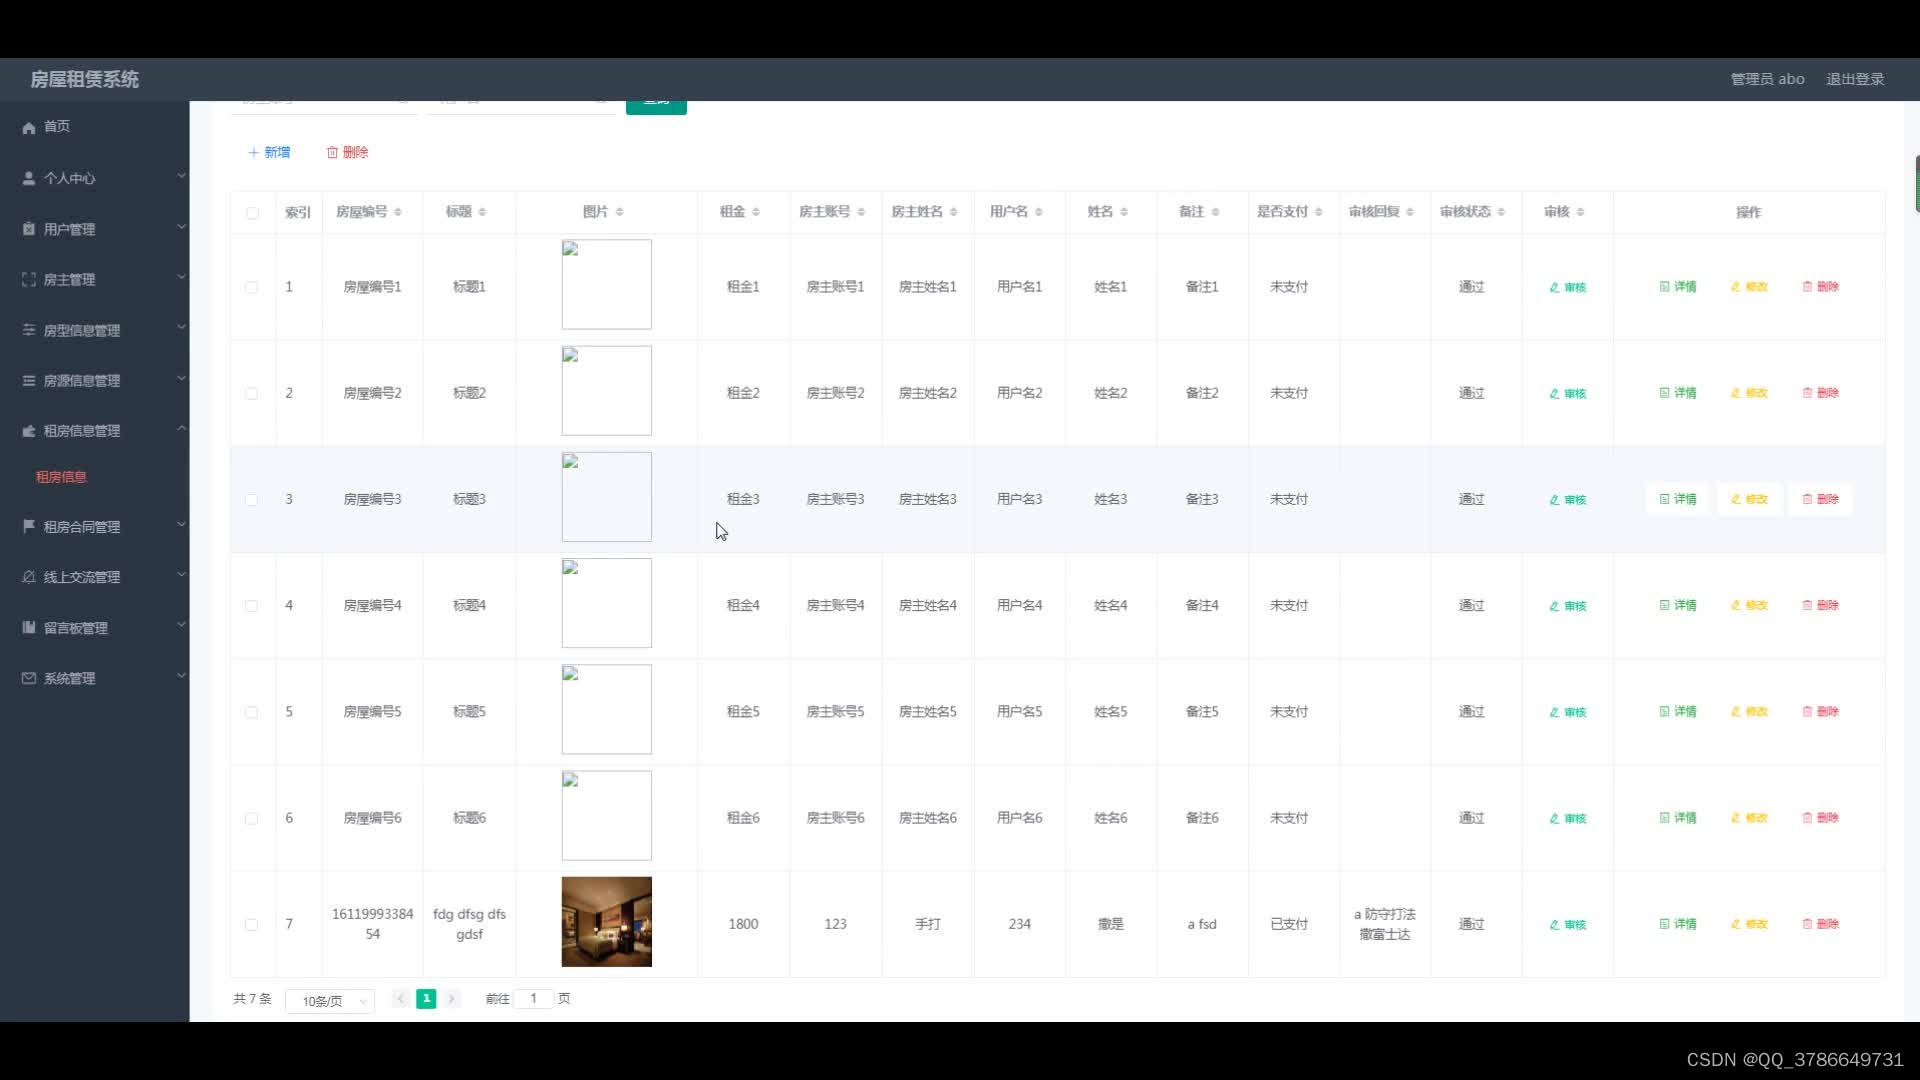Screen dimensions: 1920x1080
Task: Sort table by 备注 column
Action: point(1215,212)
